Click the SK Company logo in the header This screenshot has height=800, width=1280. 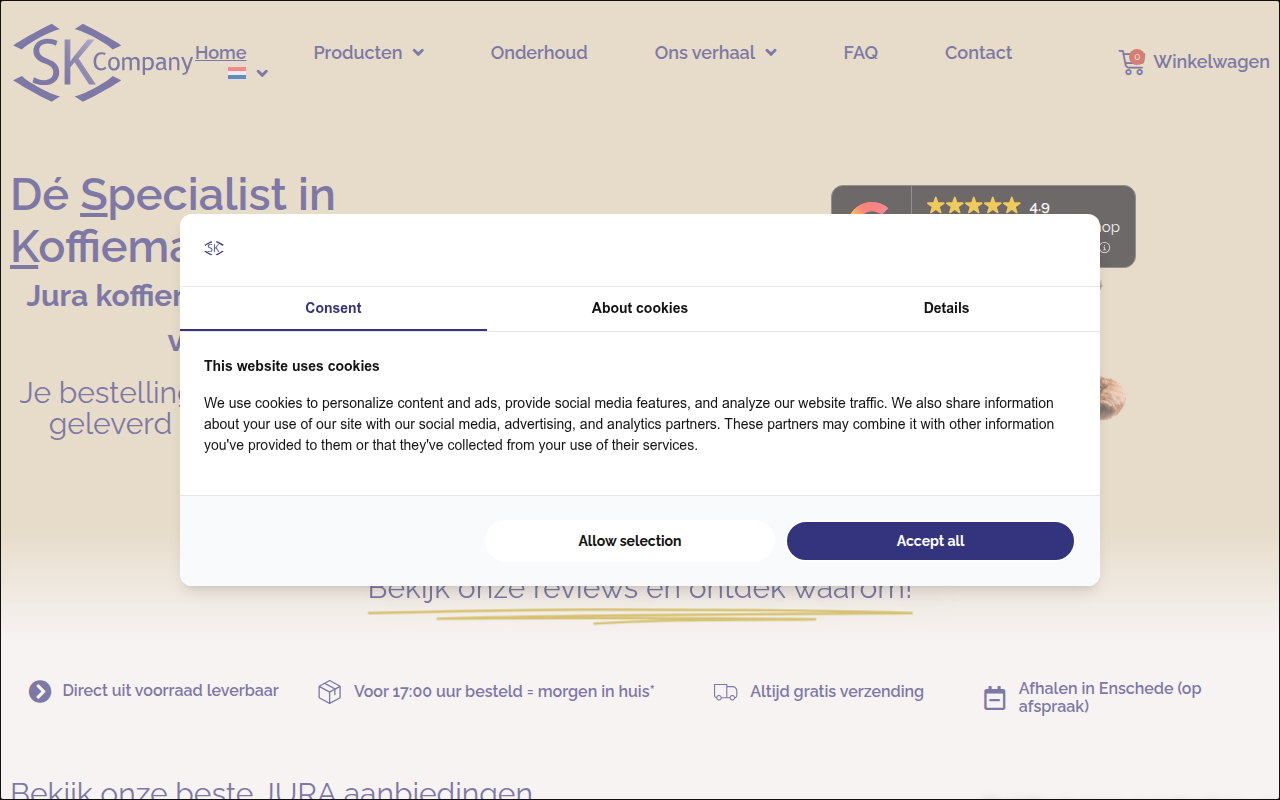(102, 63)
